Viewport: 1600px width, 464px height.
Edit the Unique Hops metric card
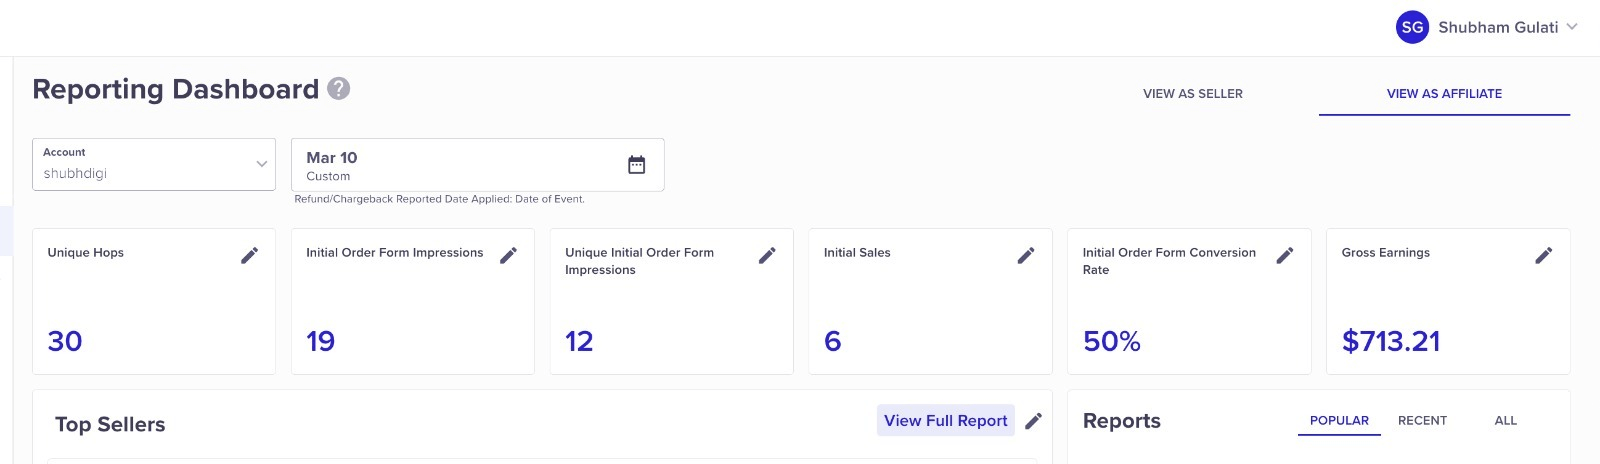(x=250, y=255)
